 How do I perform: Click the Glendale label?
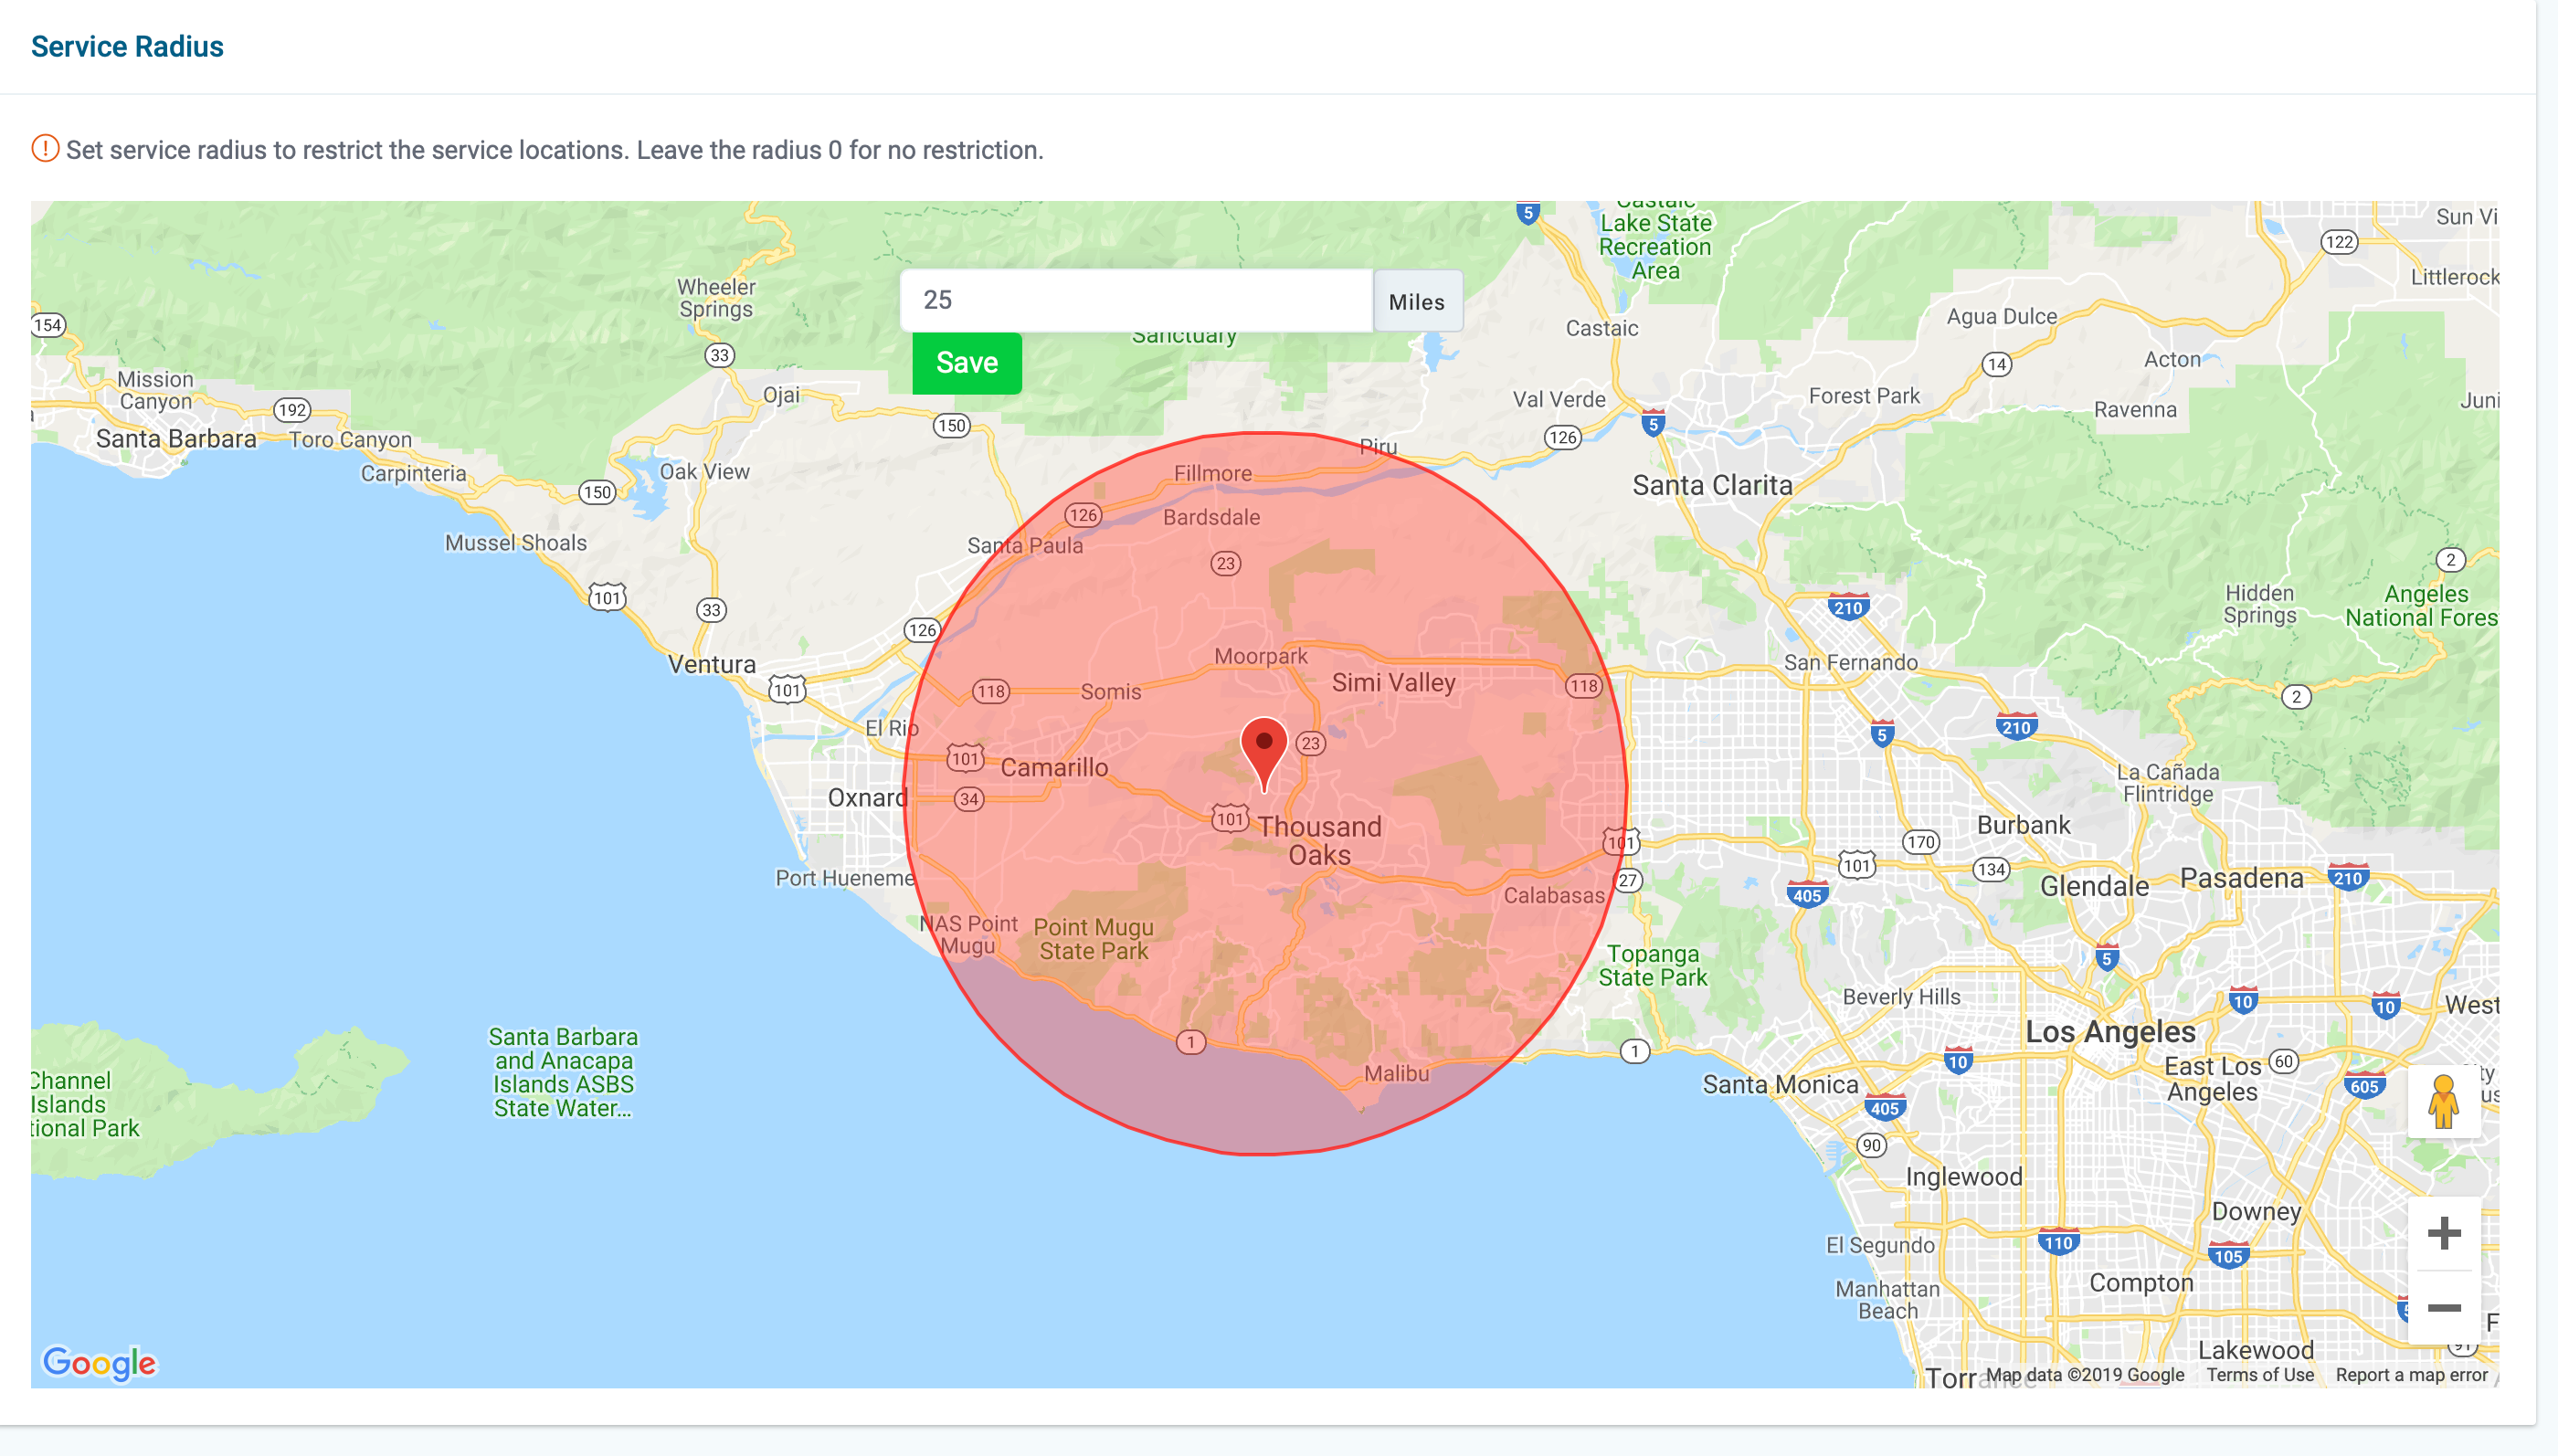tap(2094, 886)
